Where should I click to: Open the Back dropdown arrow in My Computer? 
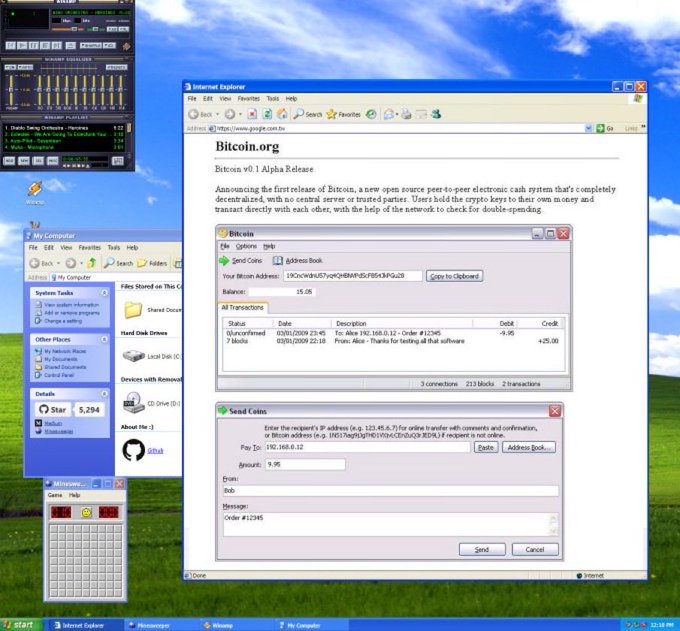[x=59, y=263]
